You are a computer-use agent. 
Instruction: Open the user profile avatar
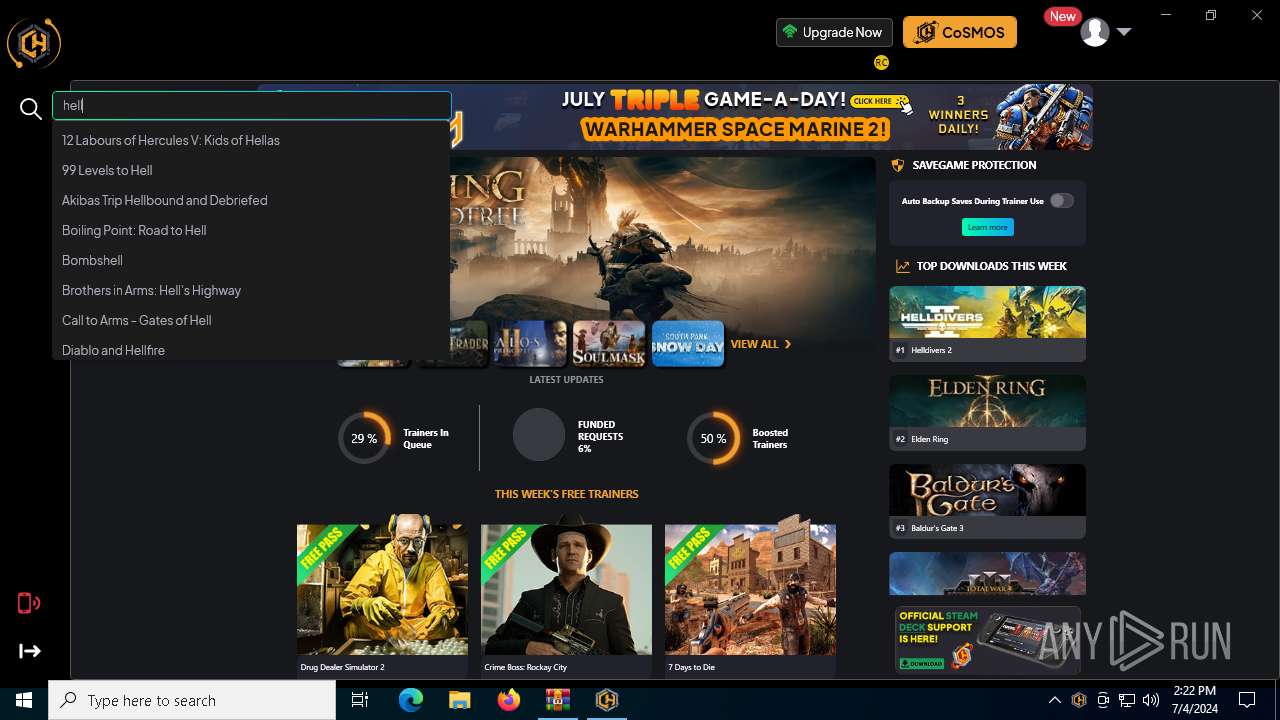pyautogui.click(x=1095, y=32)
